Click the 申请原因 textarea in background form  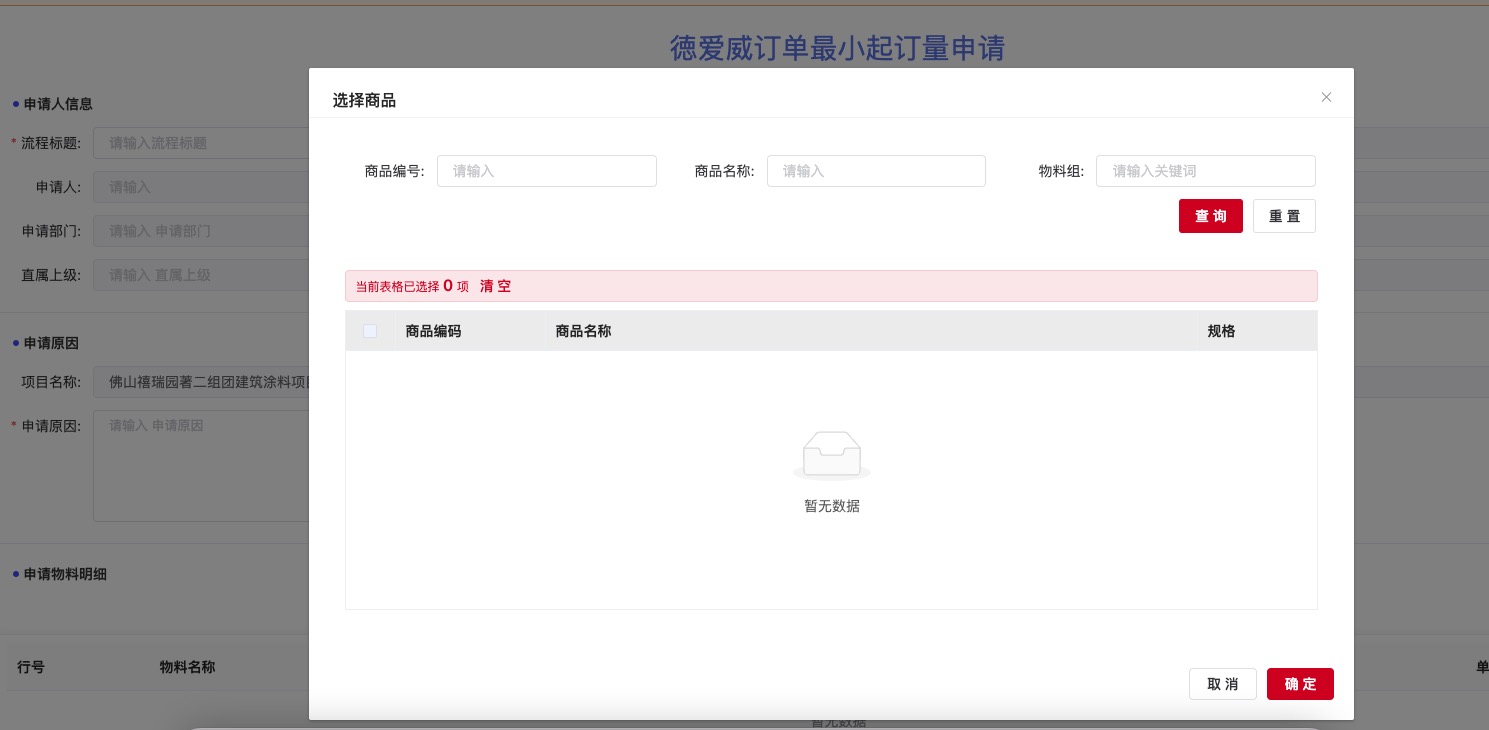[201, 466]
